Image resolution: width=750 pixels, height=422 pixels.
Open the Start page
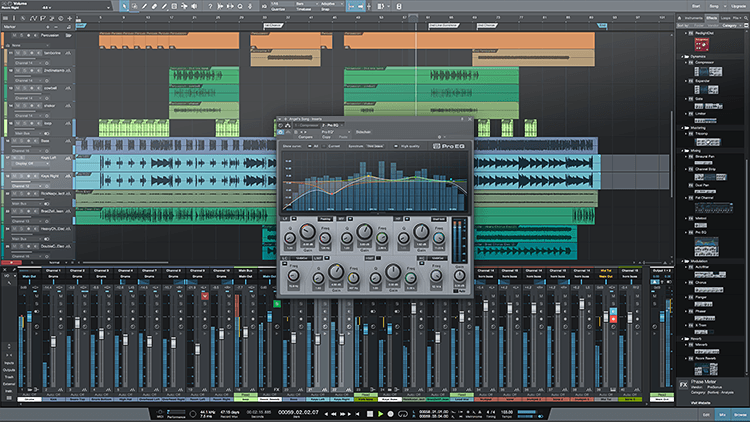click(696, 6)
